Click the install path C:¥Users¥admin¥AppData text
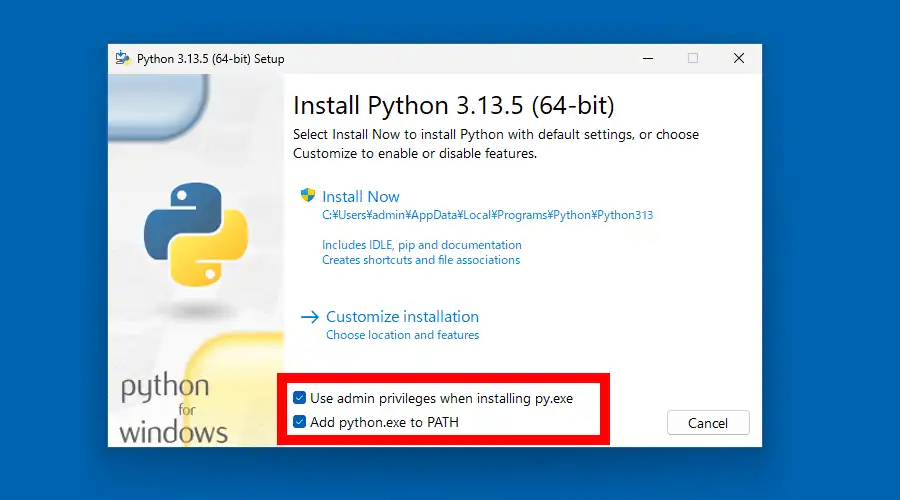 click(487, 215)
